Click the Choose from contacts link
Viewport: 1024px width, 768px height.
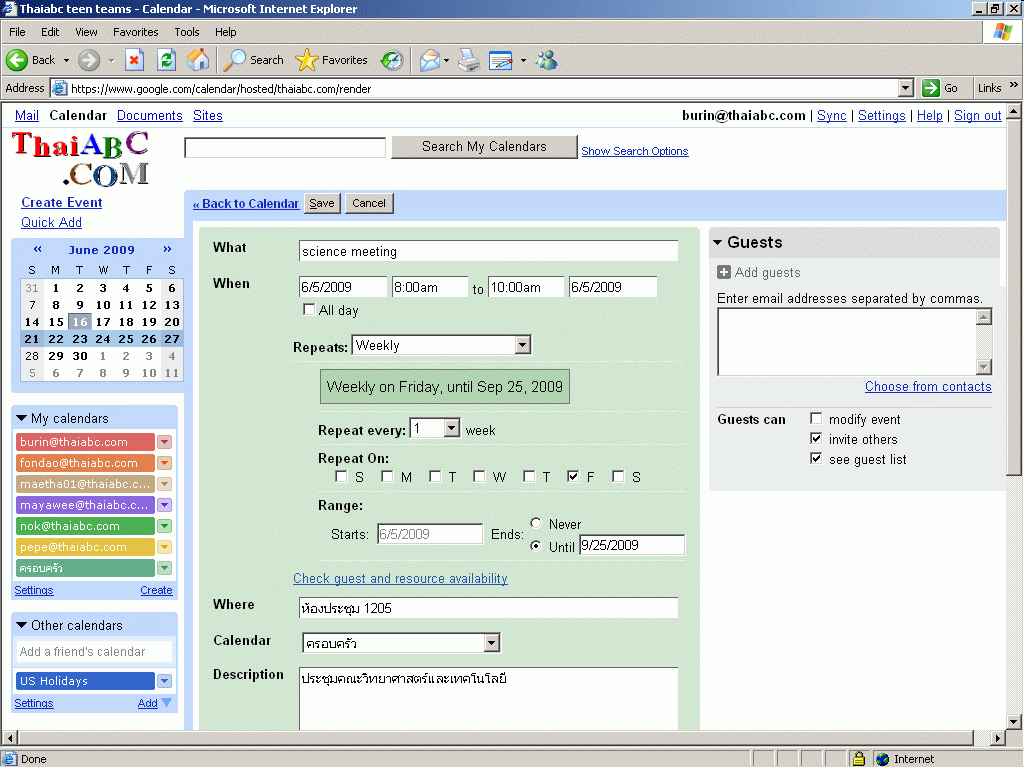(928, 387)
